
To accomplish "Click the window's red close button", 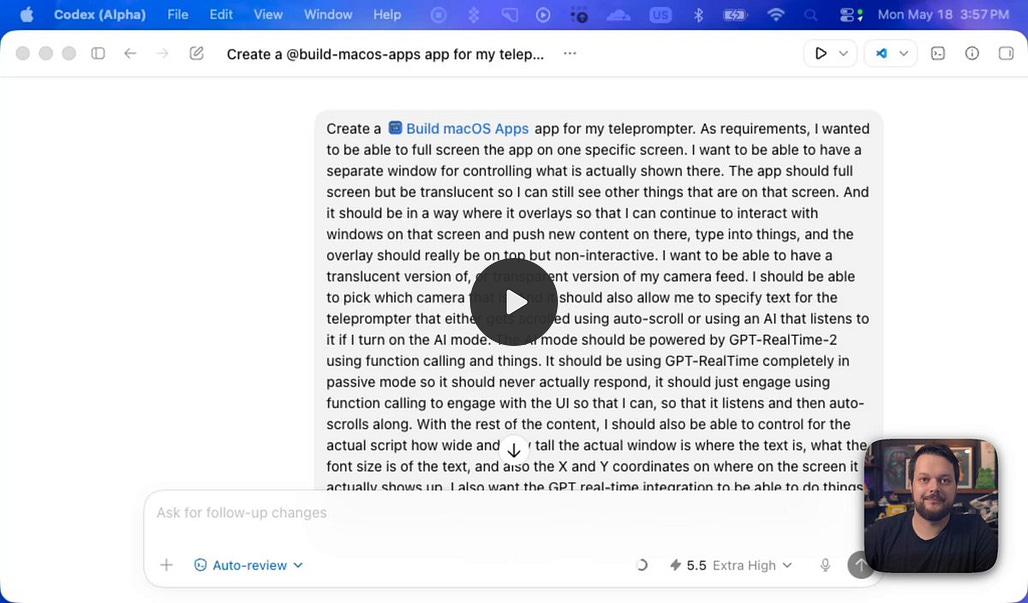I will click(23, 54).
